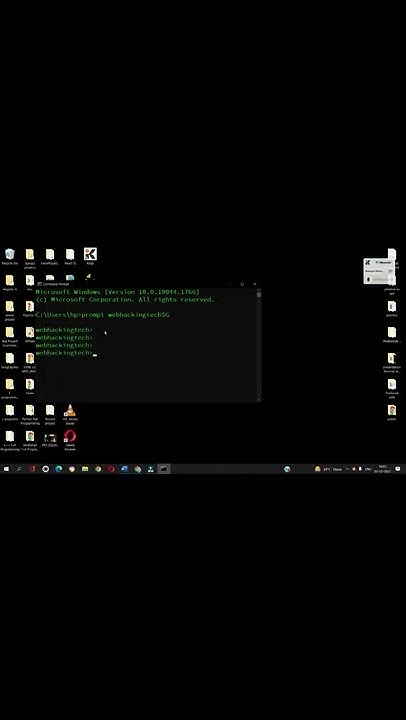Open the weather 34°C Haze widget

pos(328,469)
